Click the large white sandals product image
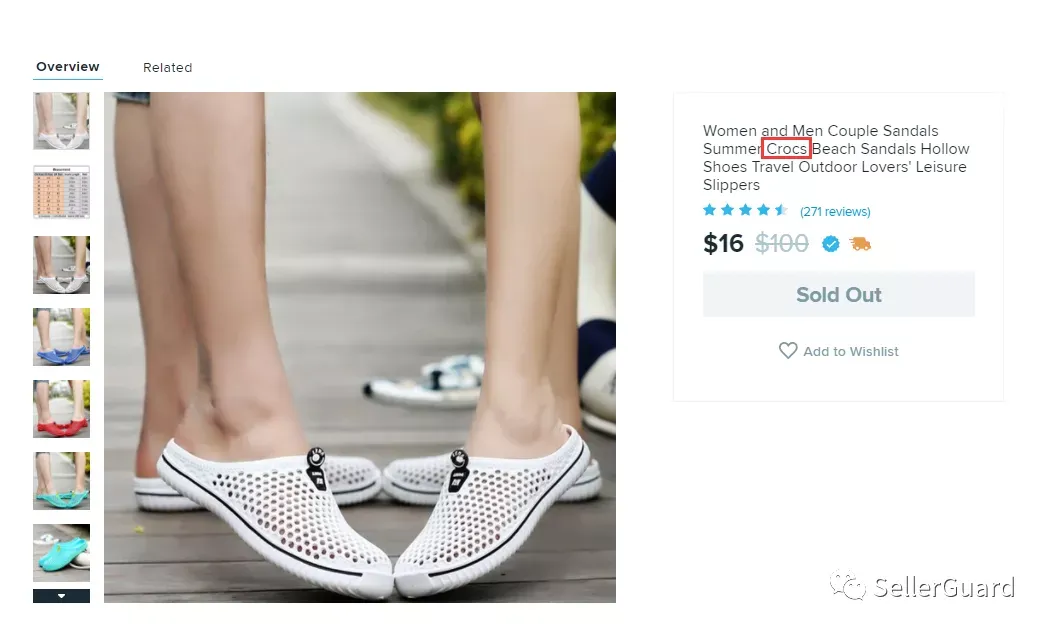Viewport: 1049px width, 630px height. [x=360, y=347]
